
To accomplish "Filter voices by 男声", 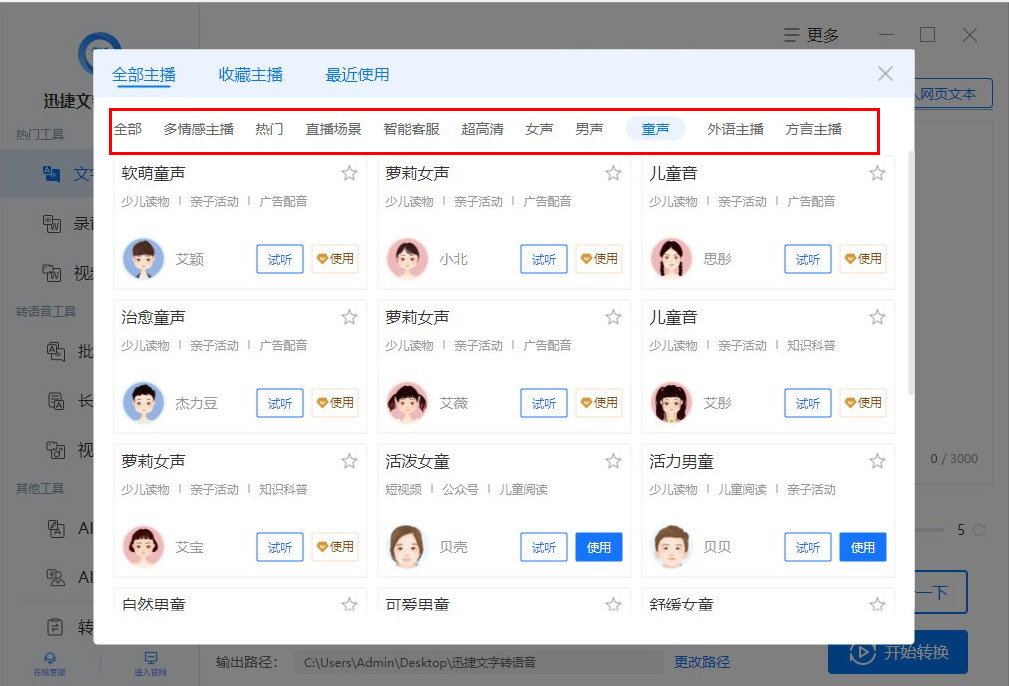I will [589, 129].
